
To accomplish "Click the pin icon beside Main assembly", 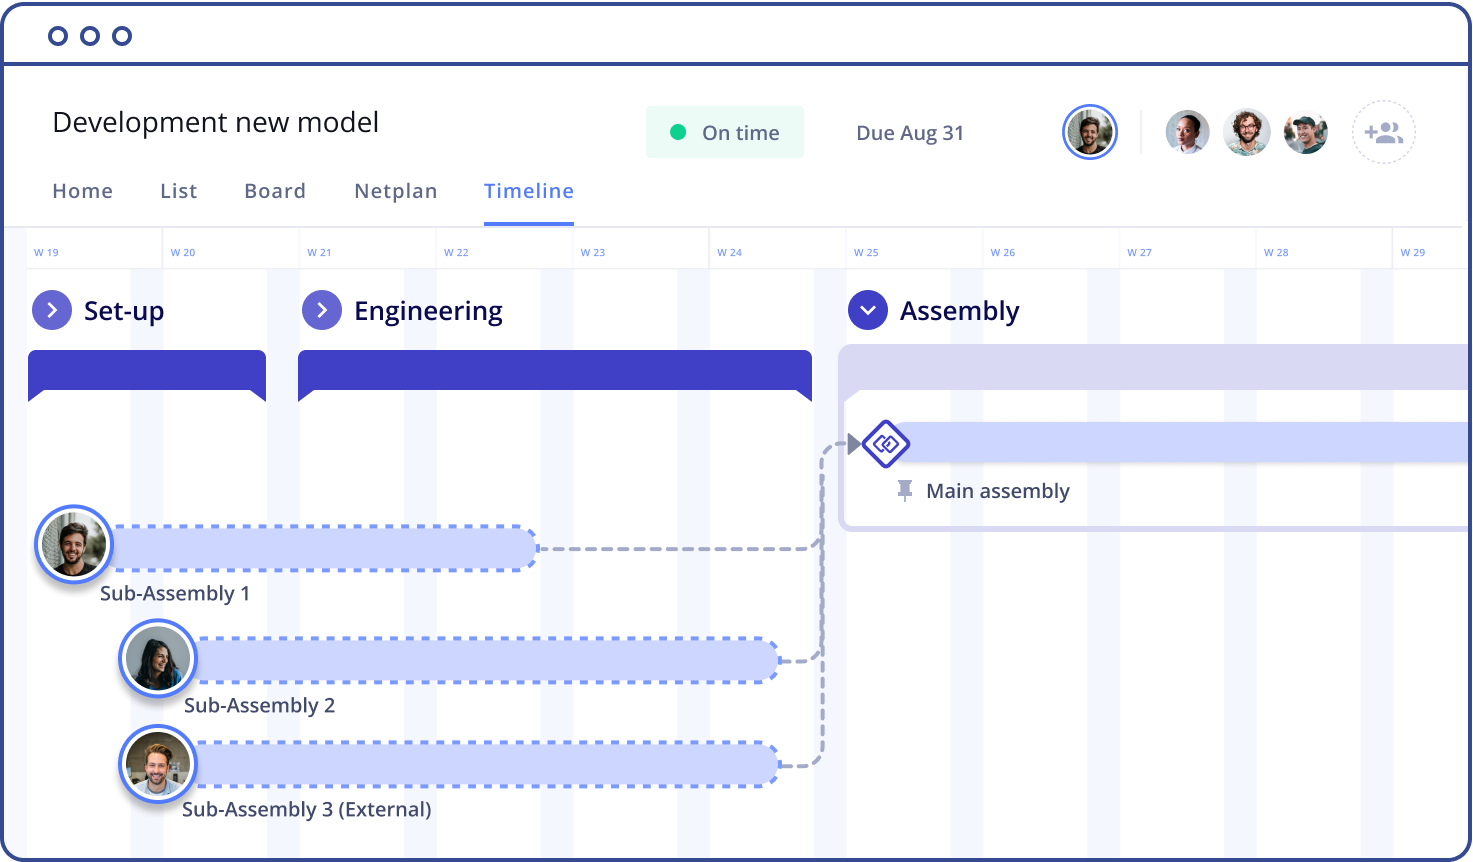I will tap(905, 490).
